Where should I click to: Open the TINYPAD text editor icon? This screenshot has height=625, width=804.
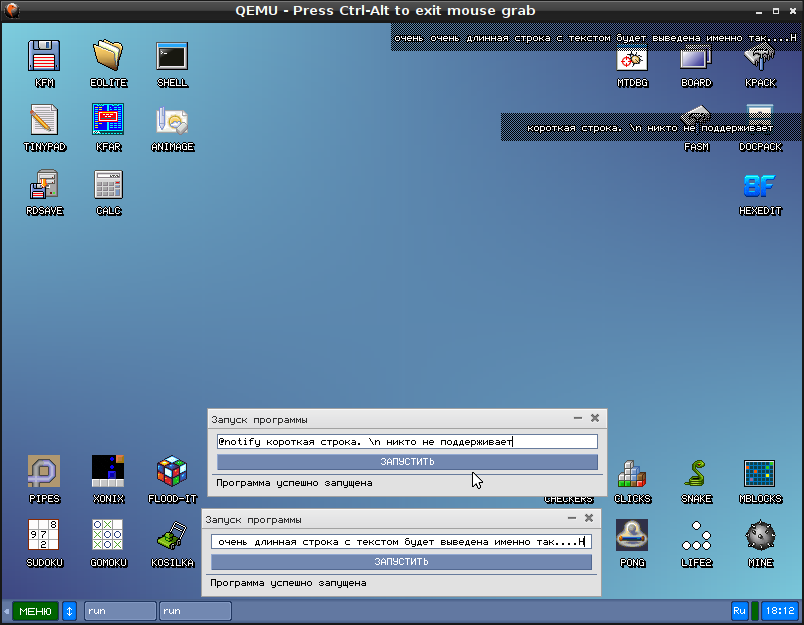tap(44, 122)
